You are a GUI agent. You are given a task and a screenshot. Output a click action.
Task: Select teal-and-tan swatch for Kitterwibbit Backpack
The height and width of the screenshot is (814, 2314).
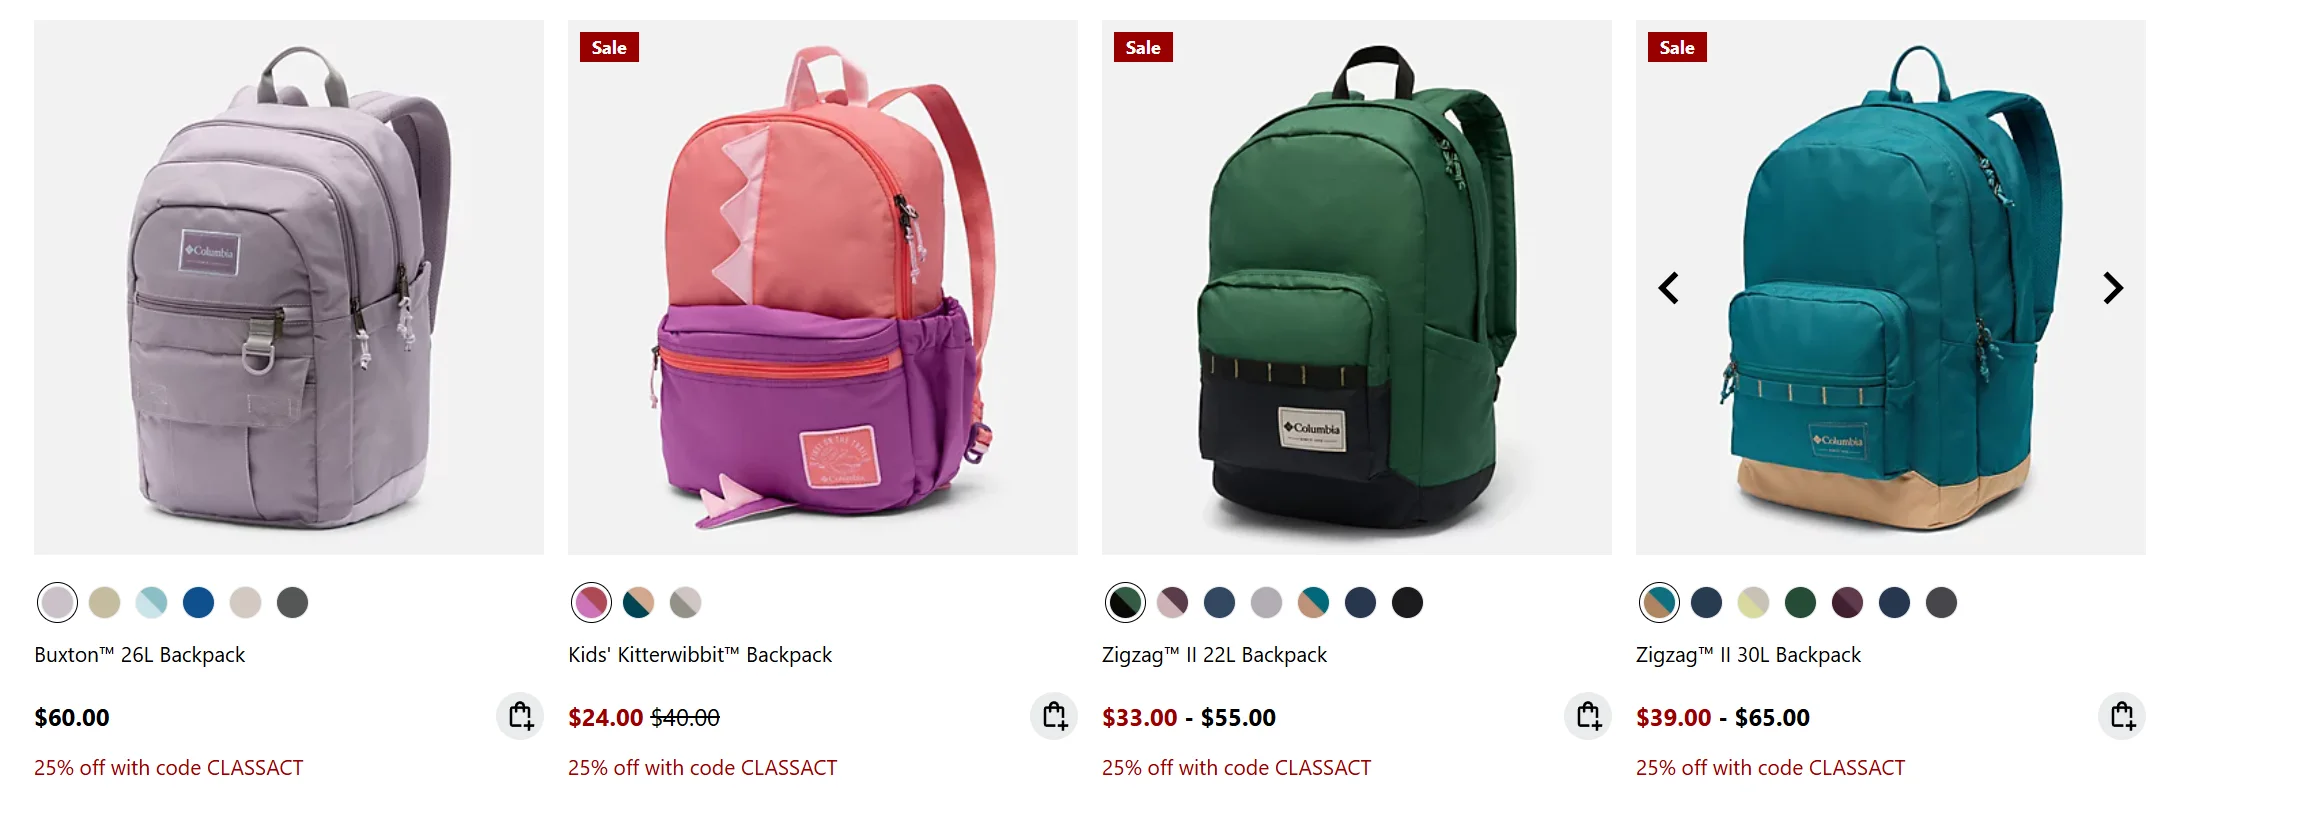[638, 602]
